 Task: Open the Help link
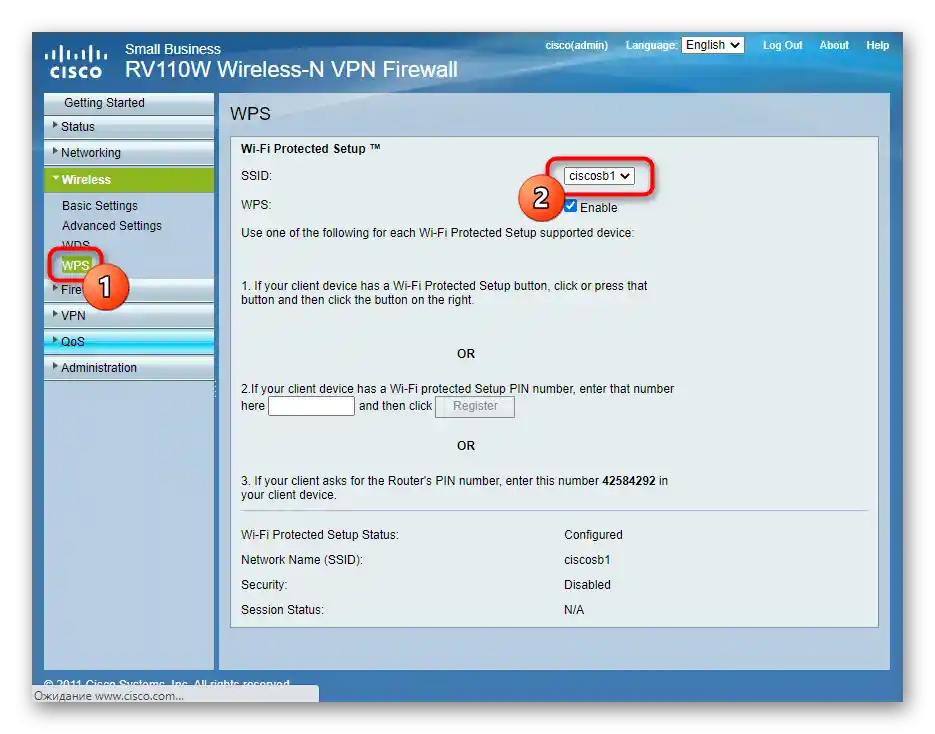click(877, 45)
